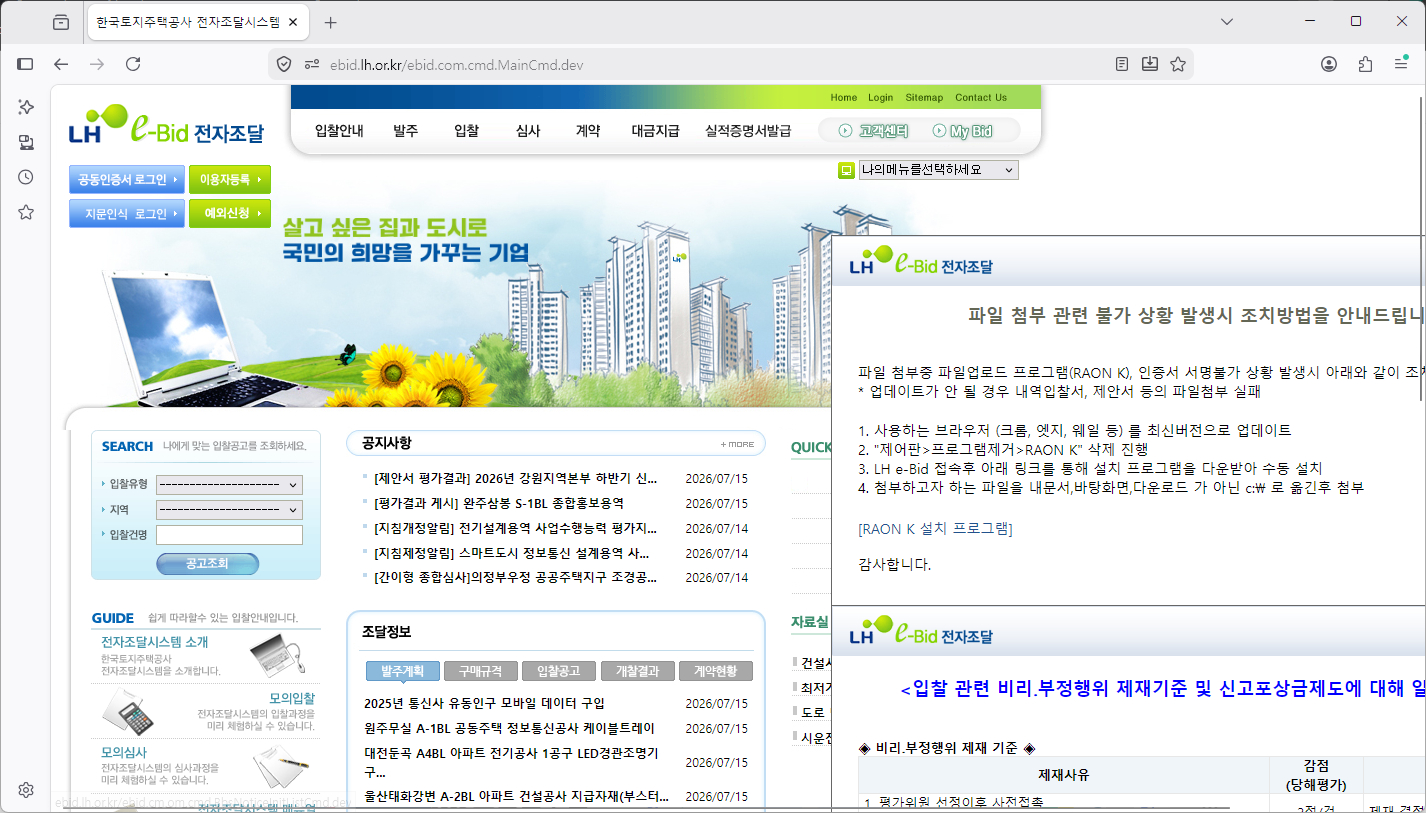The height and width of the screenshot is (813, 1426).
Task: Open the 입찰 menu
Action: tap(466, 131)
